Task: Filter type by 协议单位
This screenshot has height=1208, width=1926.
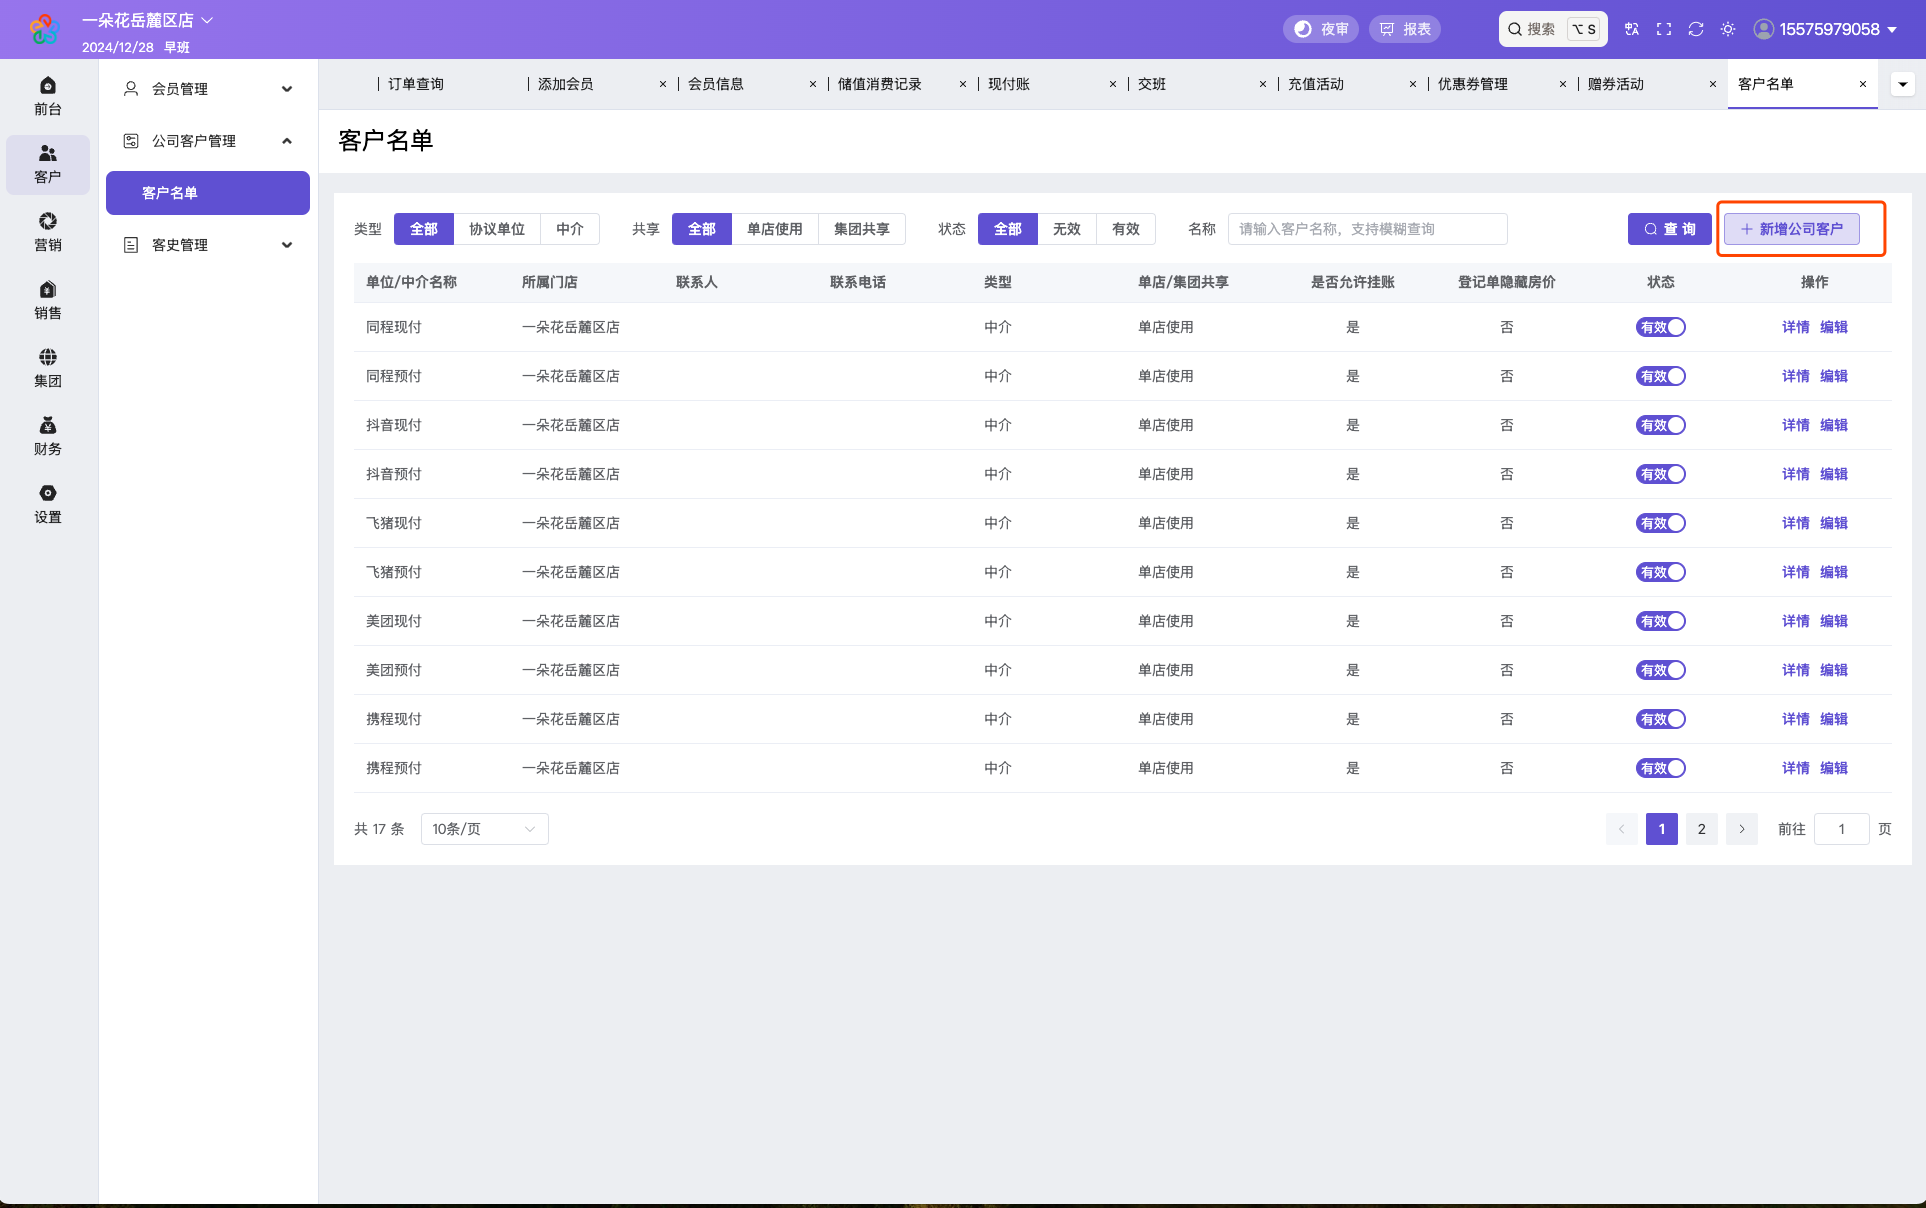Action: click(x=497, y=229)
